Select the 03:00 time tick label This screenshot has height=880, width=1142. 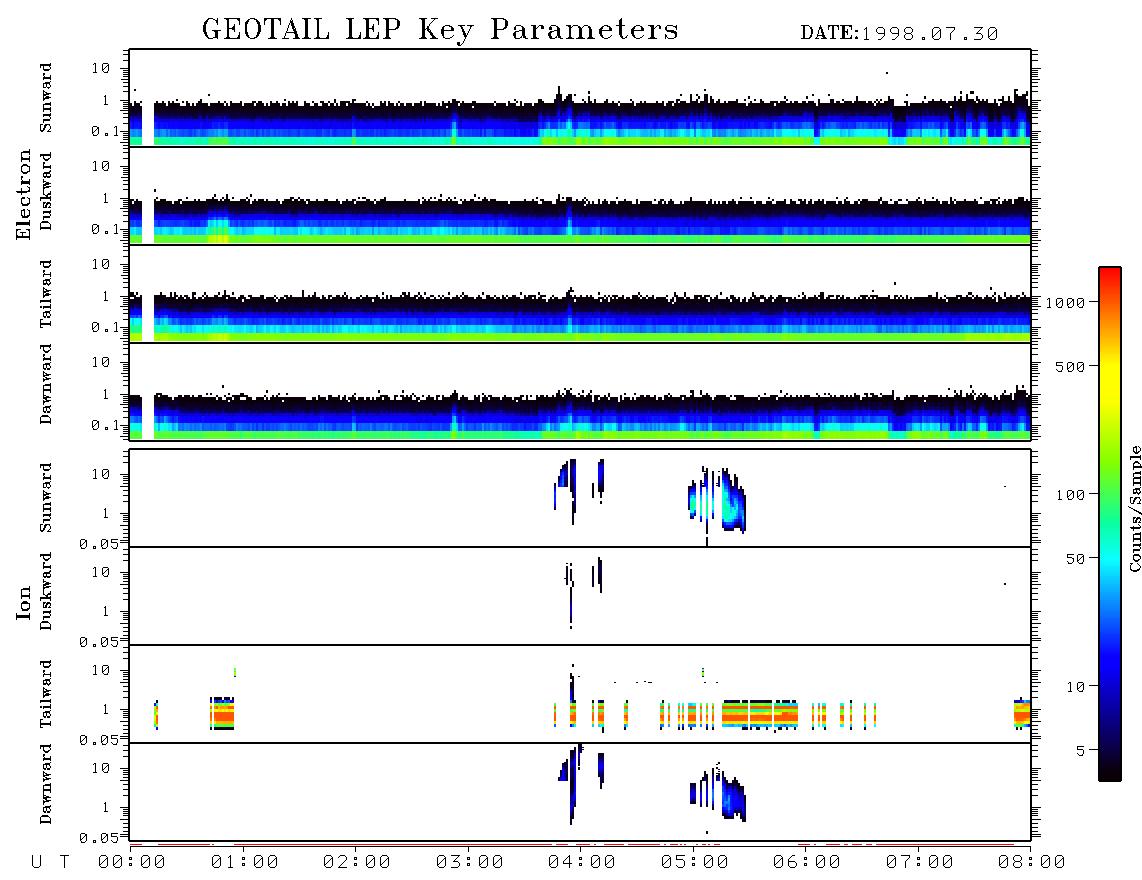(470, 863)
